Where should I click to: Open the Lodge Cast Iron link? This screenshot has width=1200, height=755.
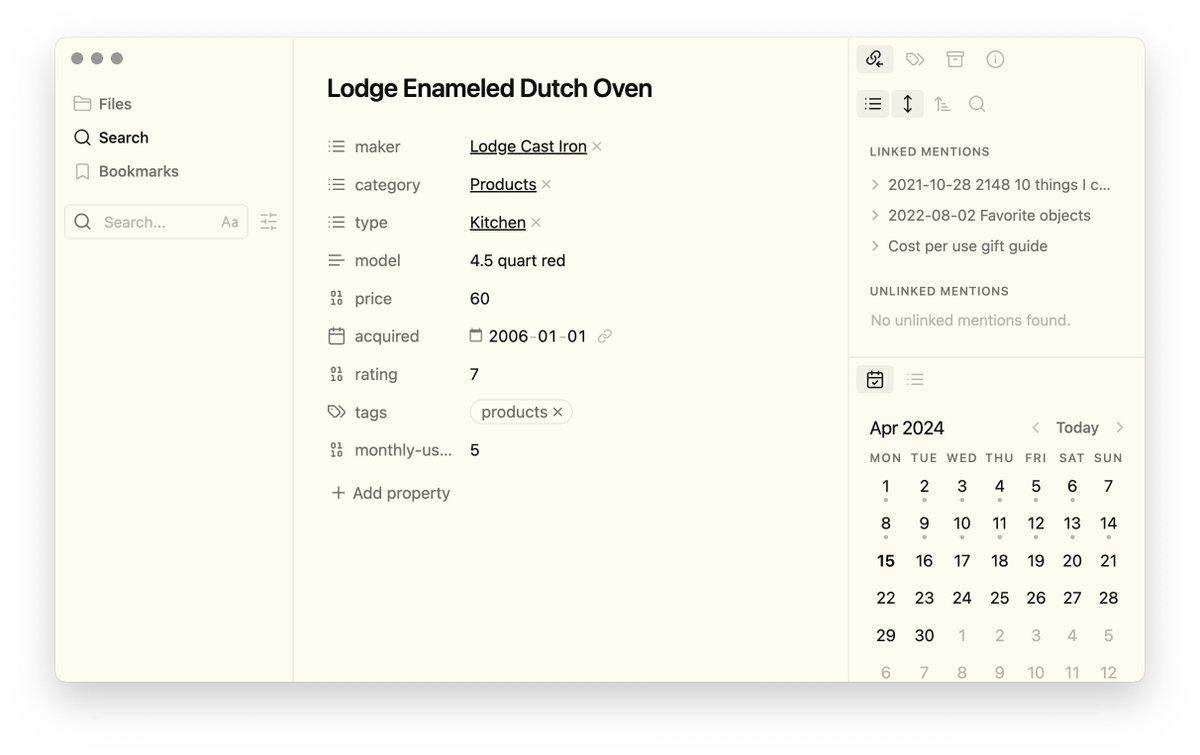coord(528,147)
